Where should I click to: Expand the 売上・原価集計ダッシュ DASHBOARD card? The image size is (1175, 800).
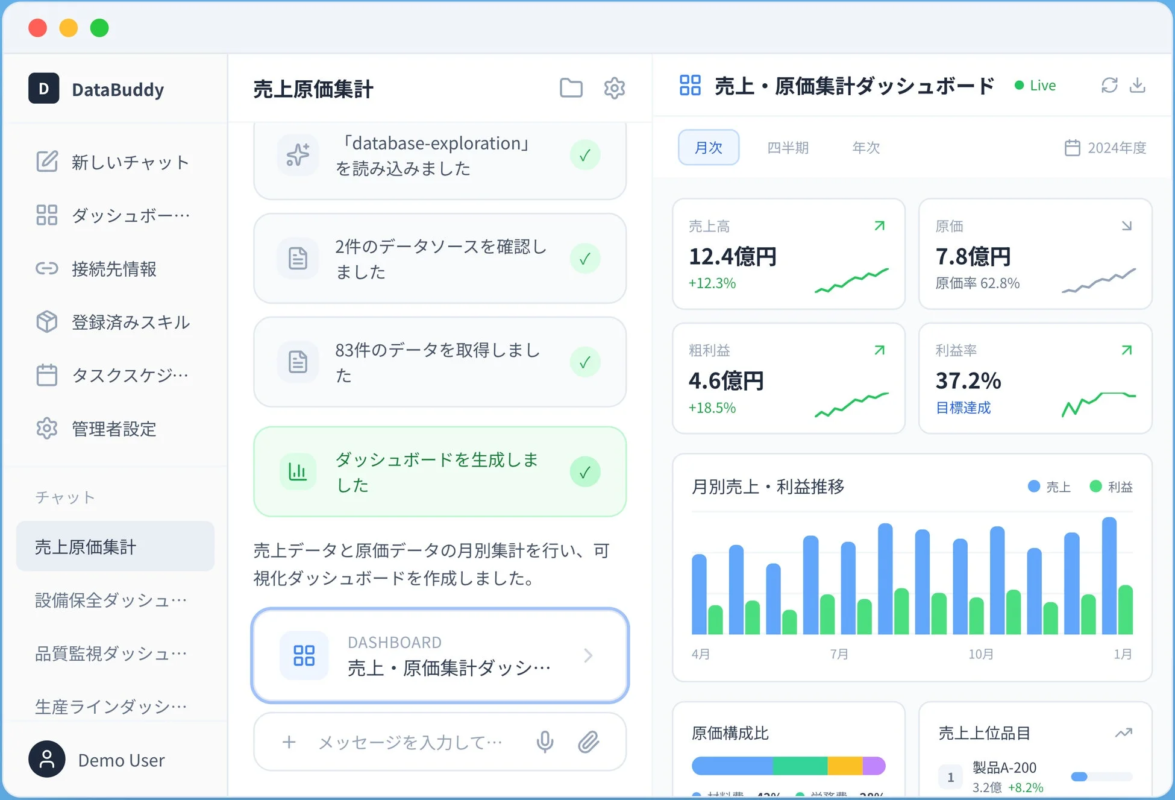tap(440, 656)
